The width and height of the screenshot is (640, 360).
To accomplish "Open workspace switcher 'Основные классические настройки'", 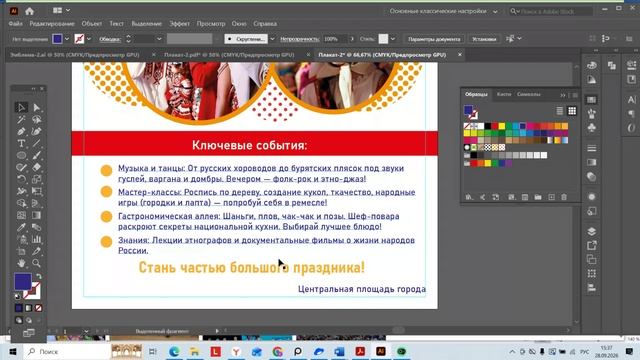I will (443, 11).
